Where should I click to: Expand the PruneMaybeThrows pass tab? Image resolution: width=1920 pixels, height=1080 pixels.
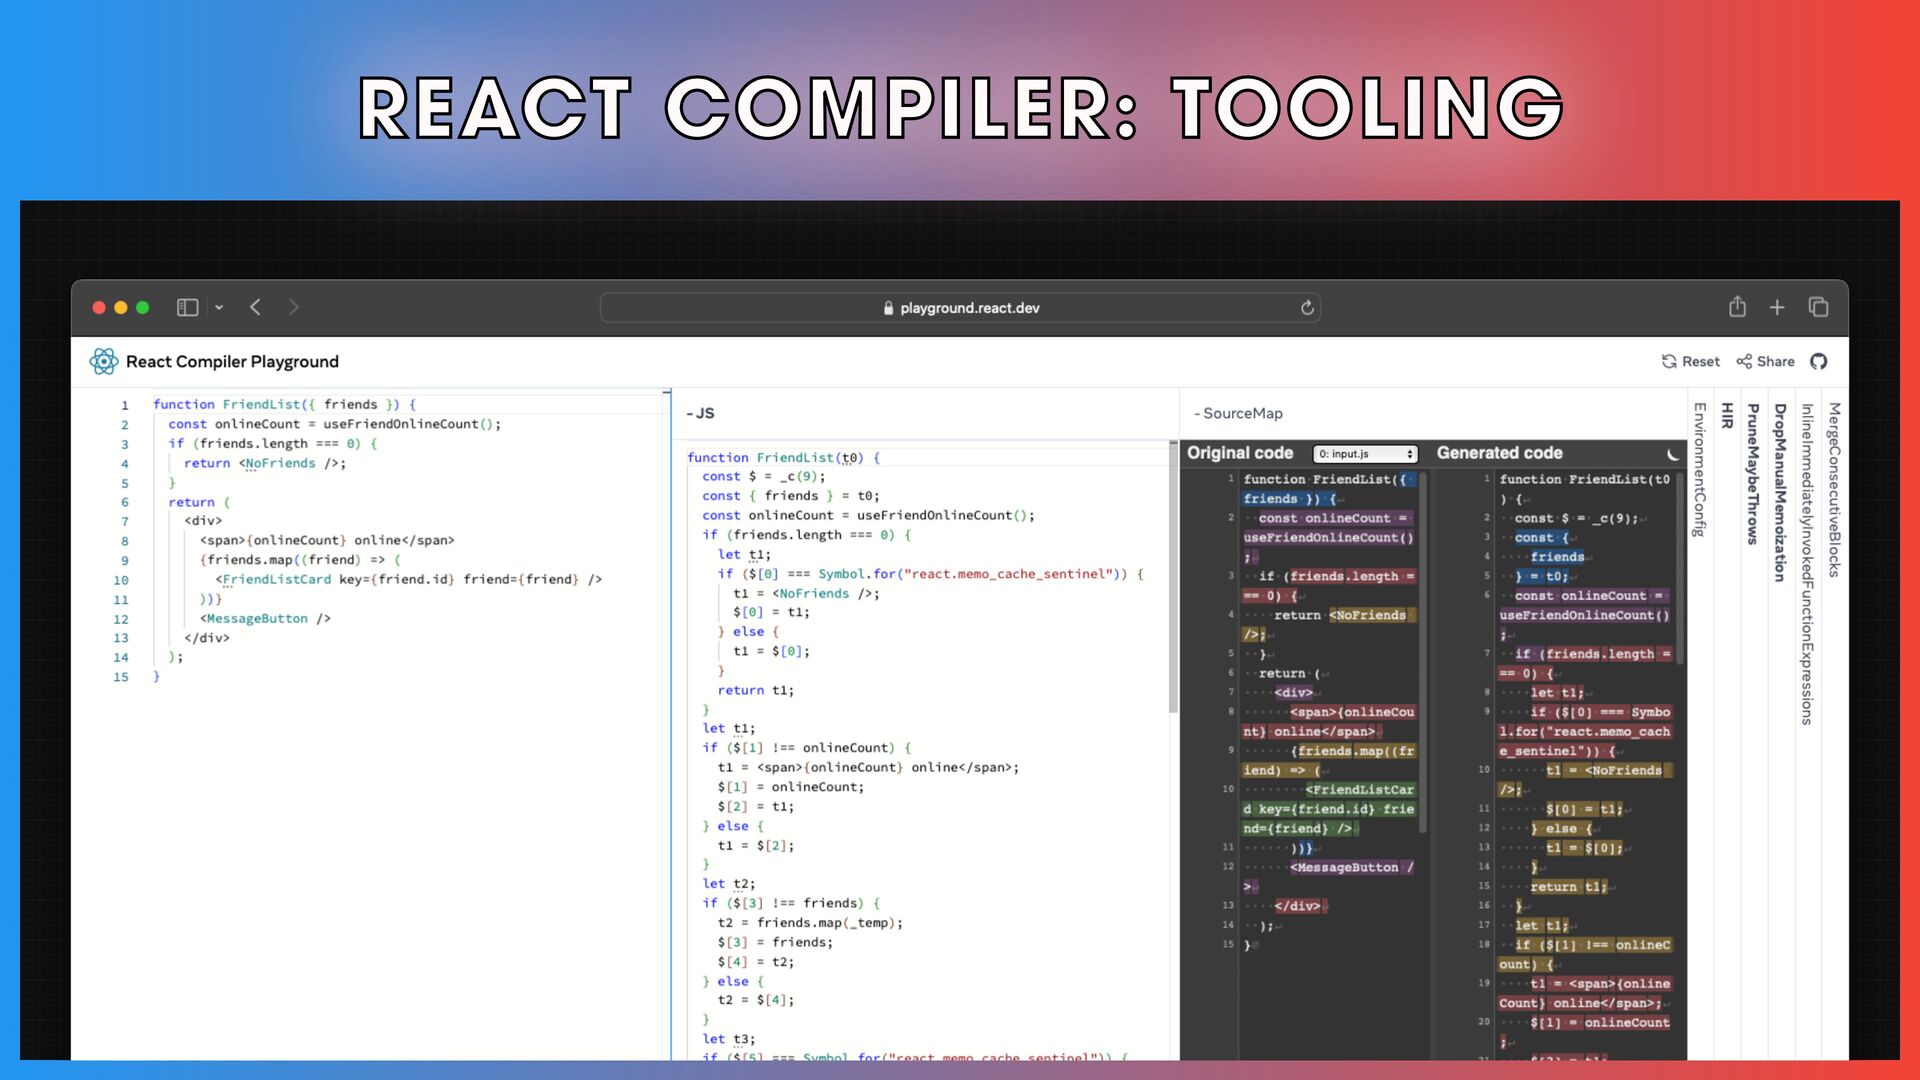click(x=1752, y=474)
